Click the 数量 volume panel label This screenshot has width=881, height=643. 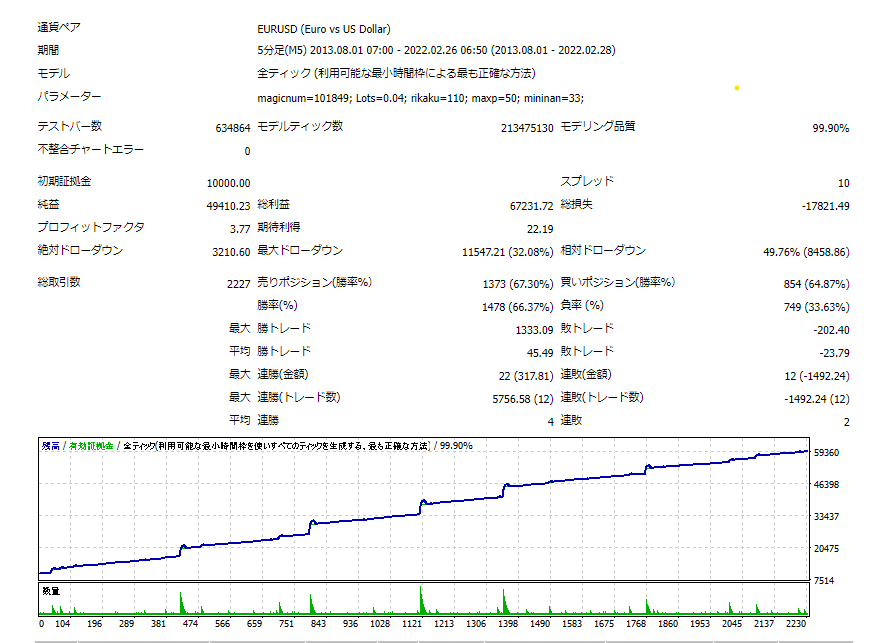tap(51, 591)
